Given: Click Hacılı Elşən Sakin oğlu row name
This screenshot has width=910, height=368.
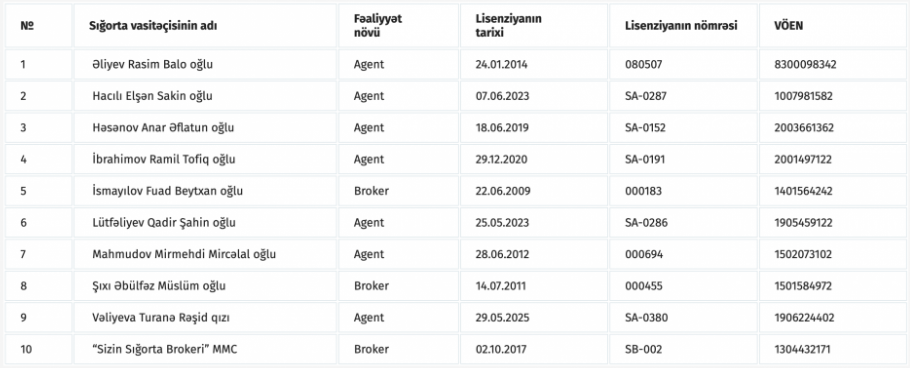Looking at the screenshot, I should click(x=152, y=96).
